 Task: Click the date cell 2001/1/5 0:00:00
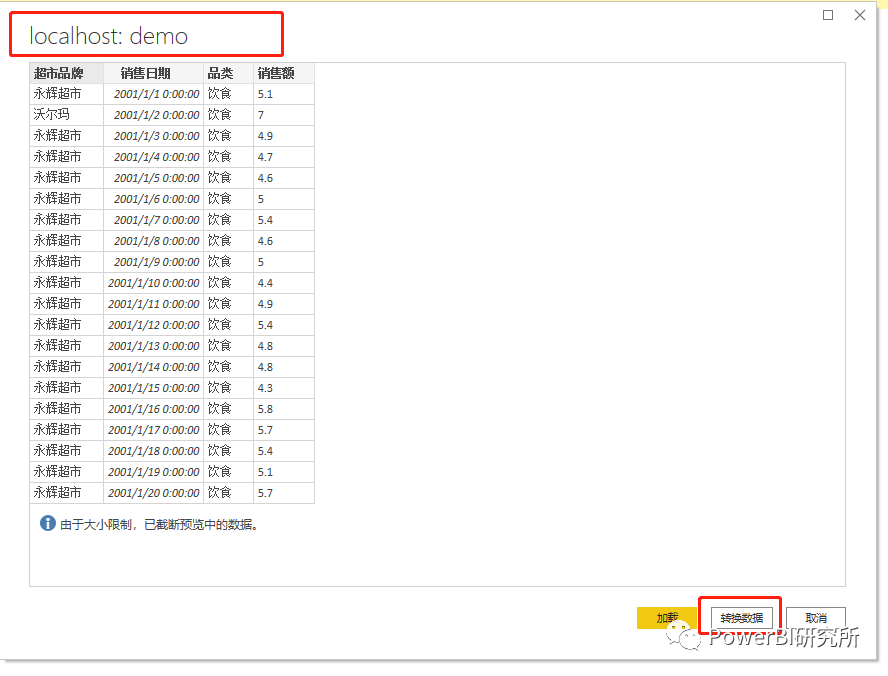153,178
